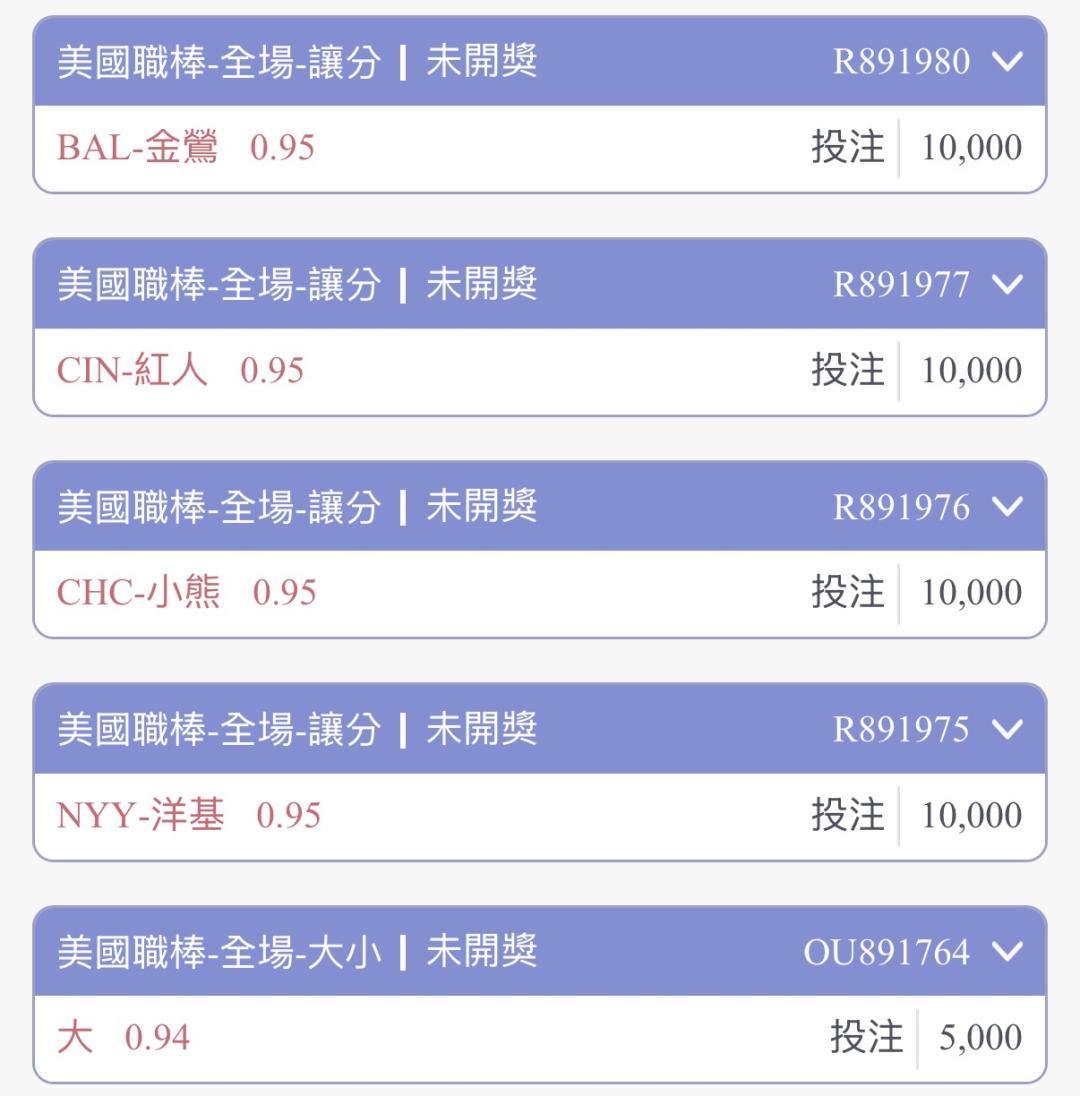1080x1096 pixels.
Task: Click the 10,000 stake on NYY-洋基 bet
Action: 971,816
